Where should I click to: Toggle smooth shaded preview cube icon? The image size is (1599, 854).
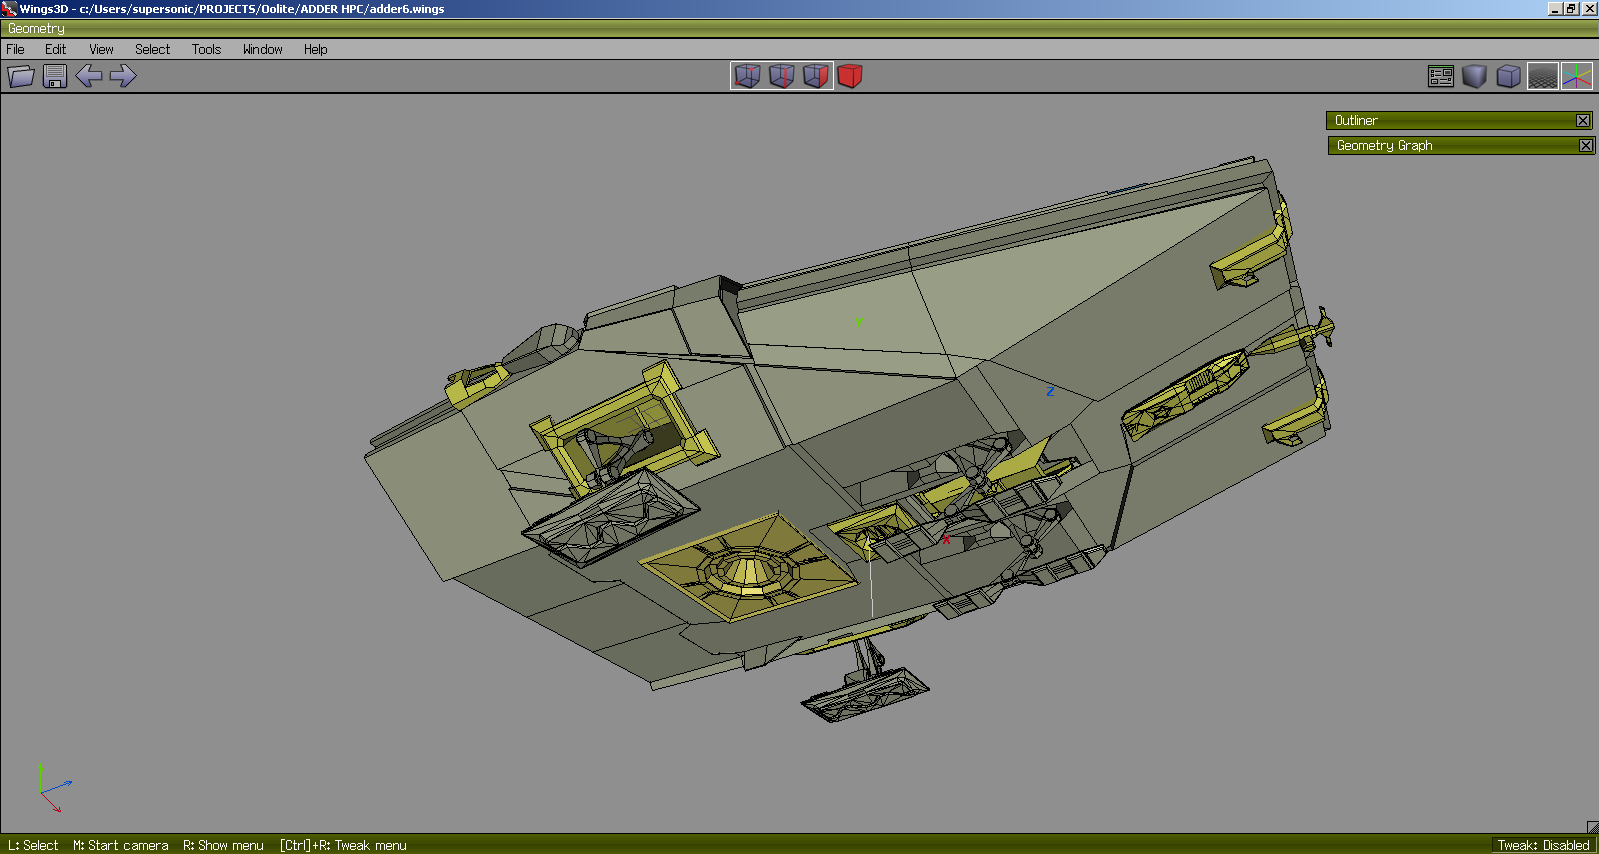tap(1474, 76)
